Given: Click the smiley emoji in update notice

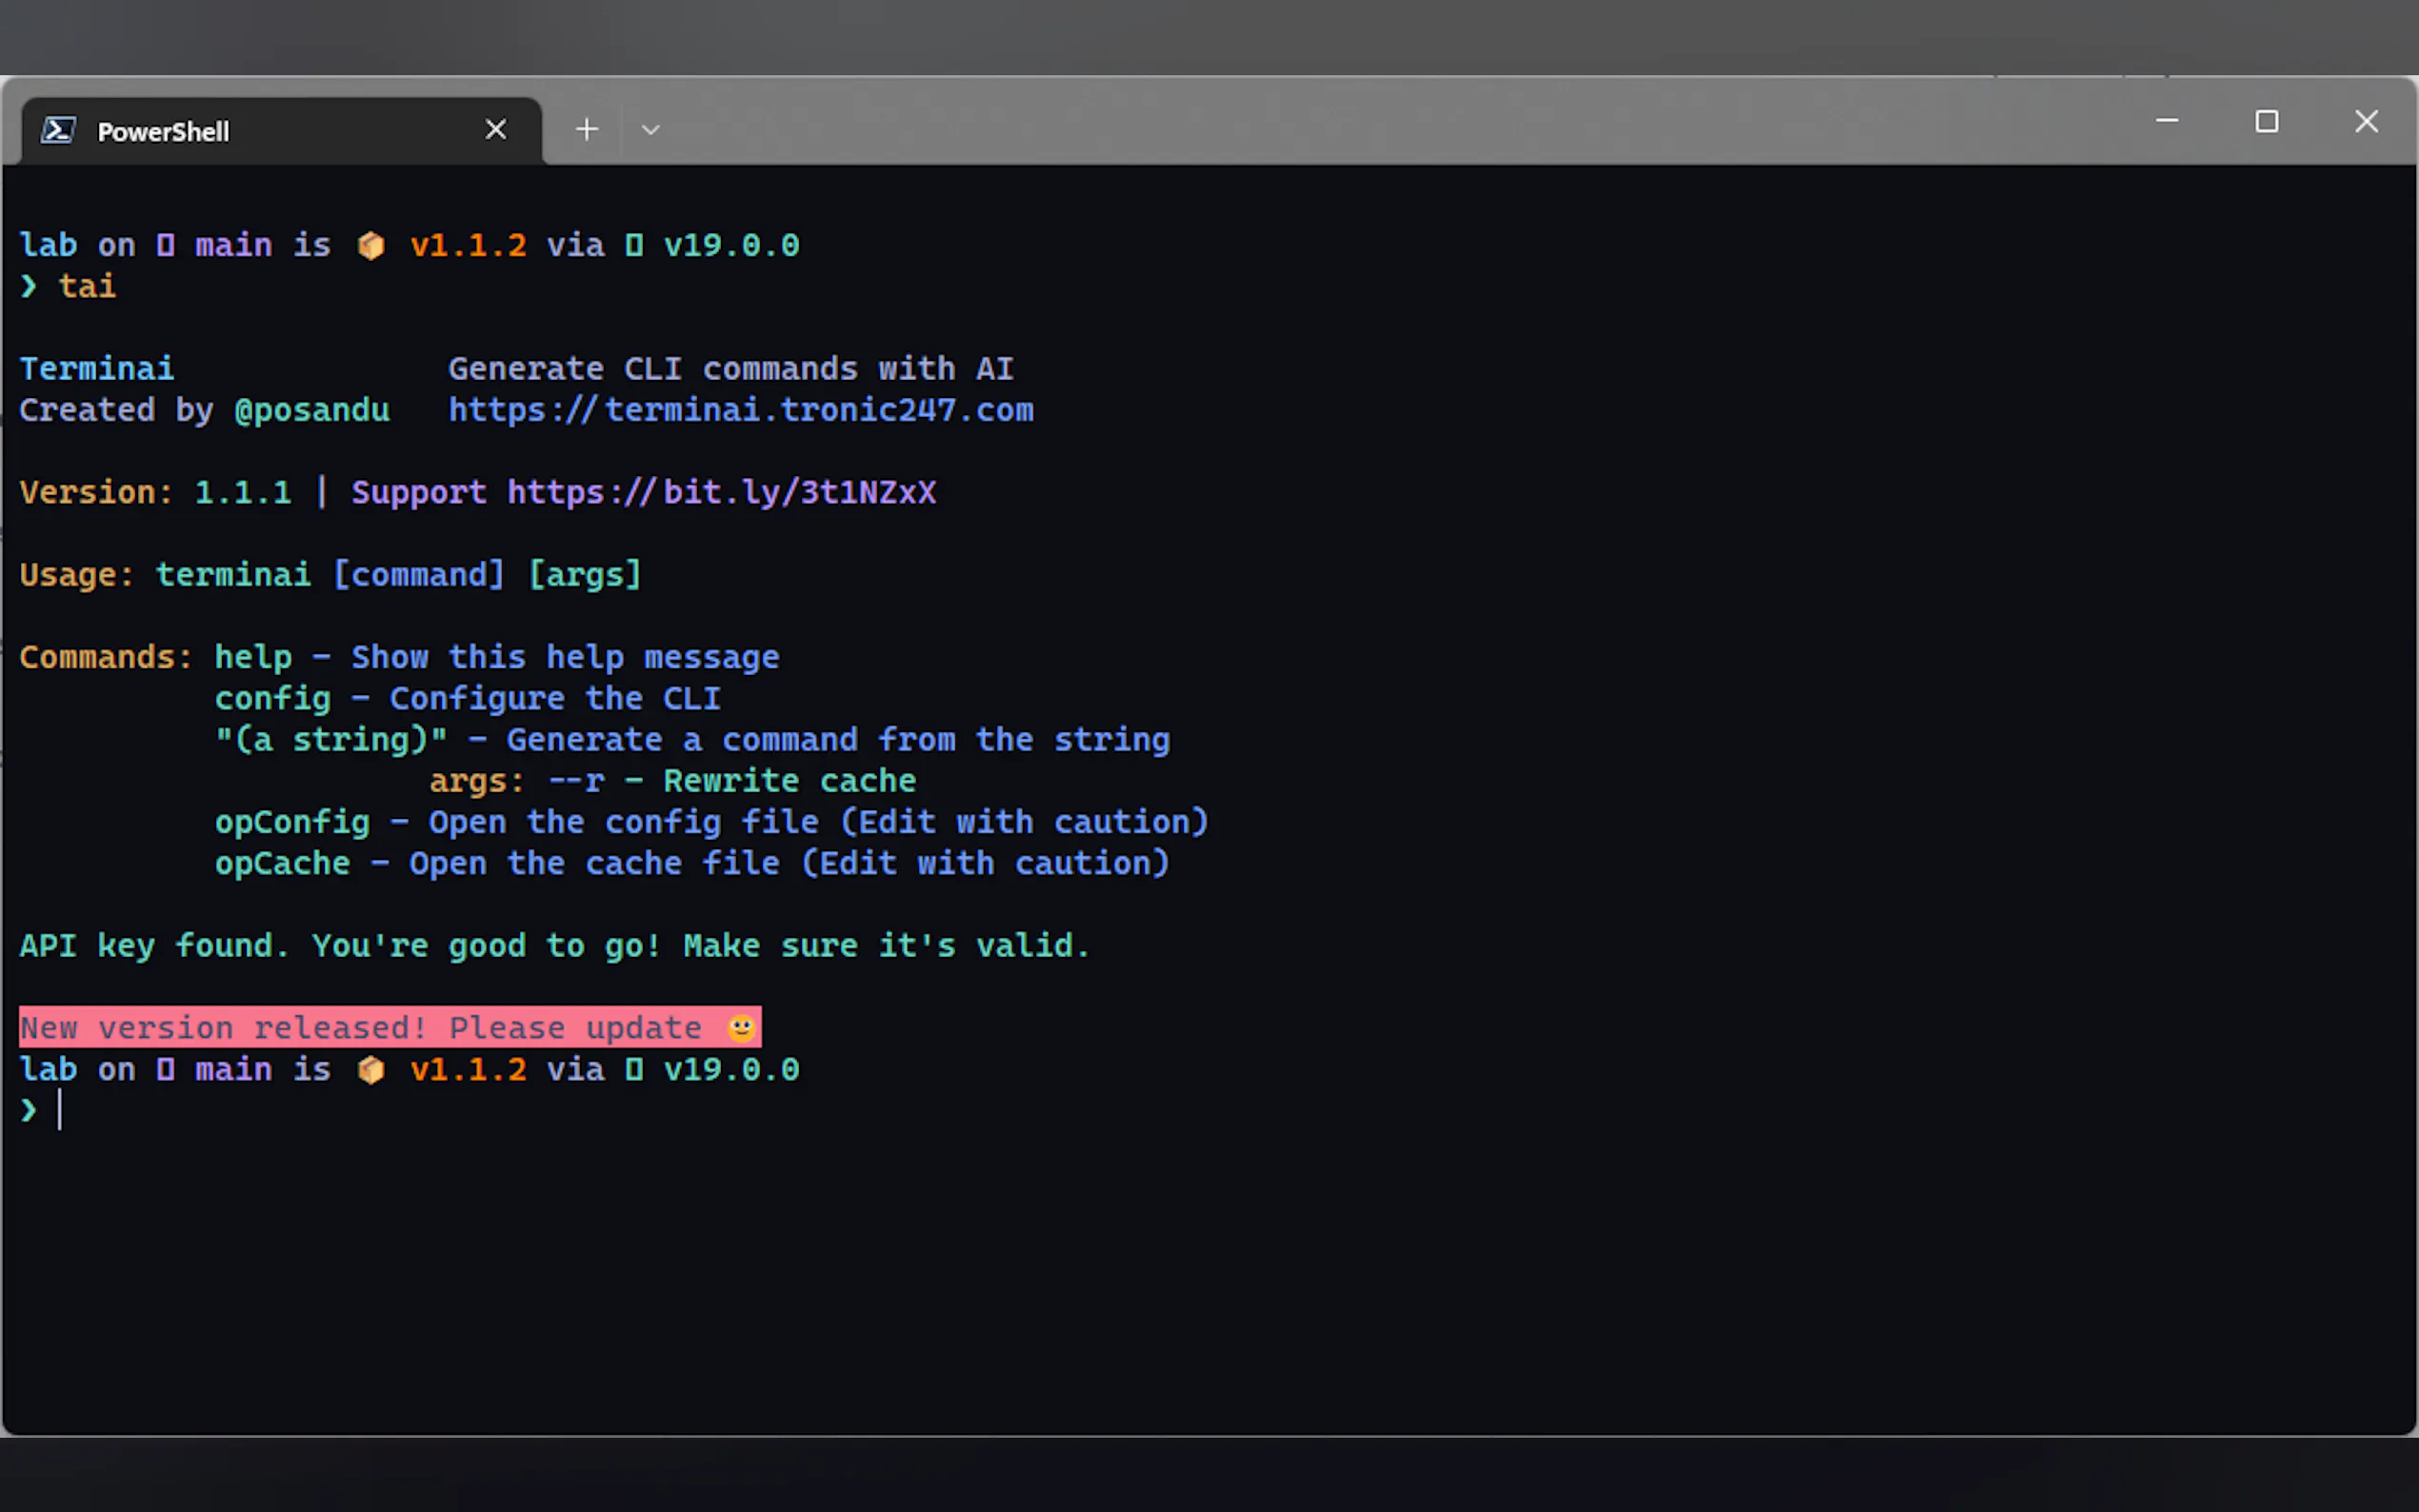Looking at the screenshot, I should click(x=741, y=1028).
